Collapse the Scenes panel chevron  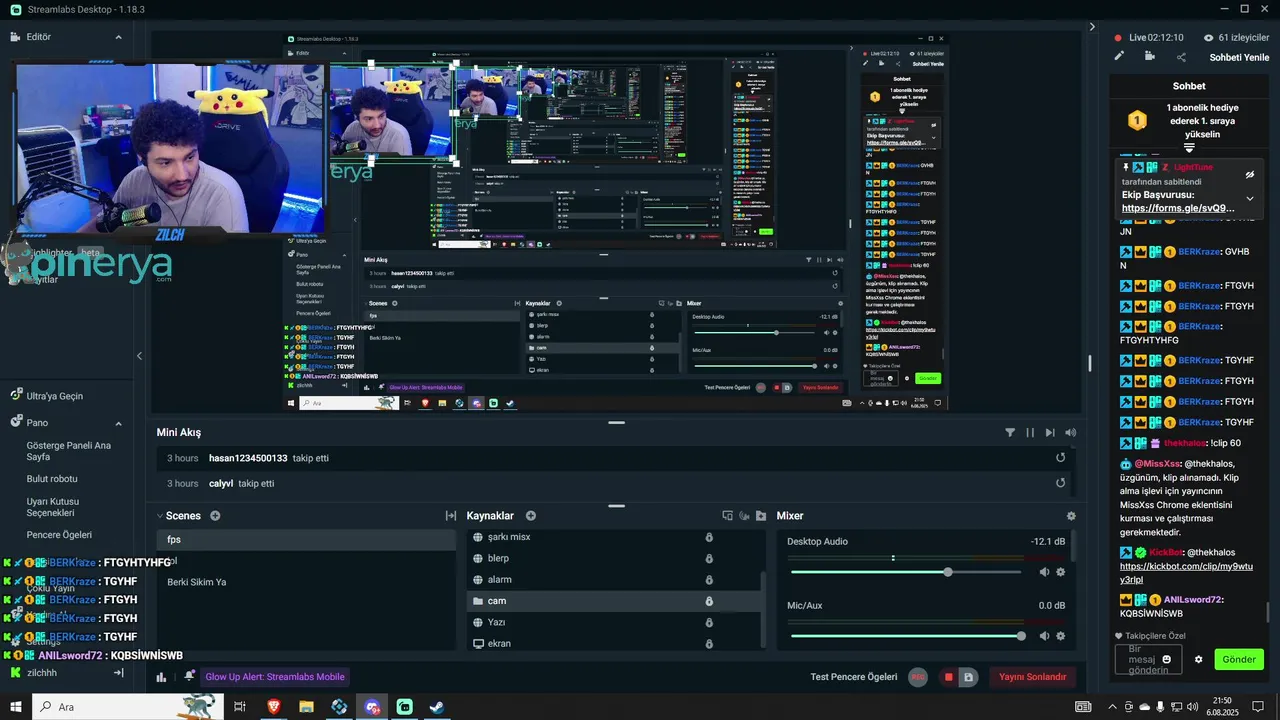(159, 516)
